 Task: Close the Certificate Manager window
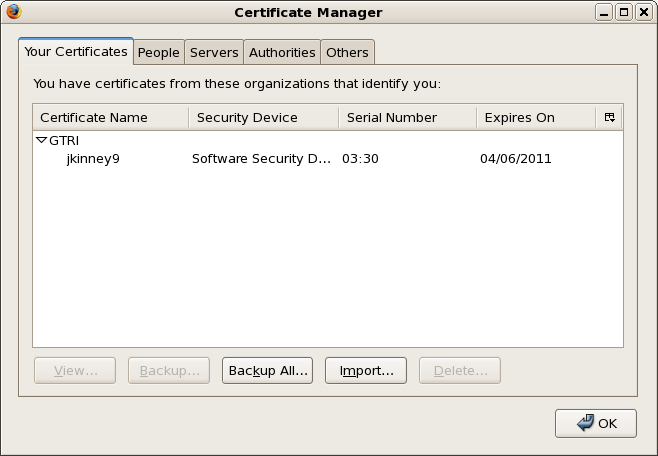point(642,12)
